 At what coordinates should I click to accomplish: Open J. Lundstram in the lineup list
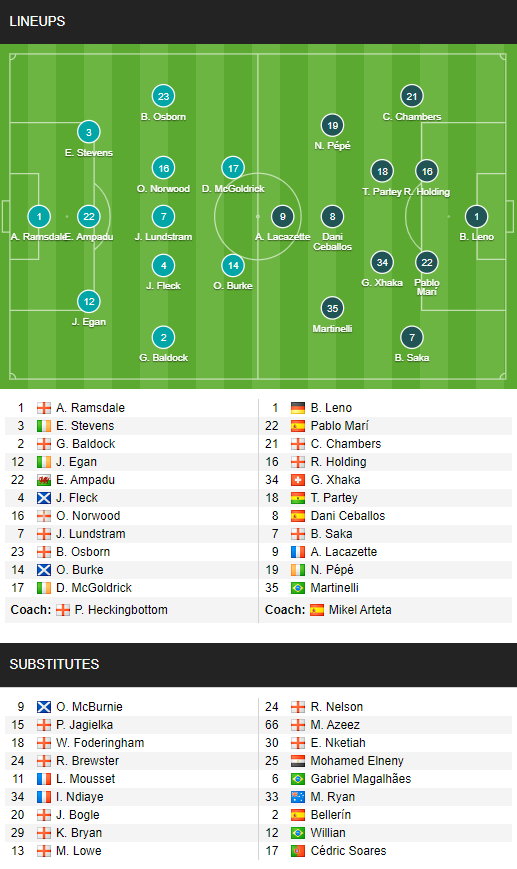click(x=90, y=534)
